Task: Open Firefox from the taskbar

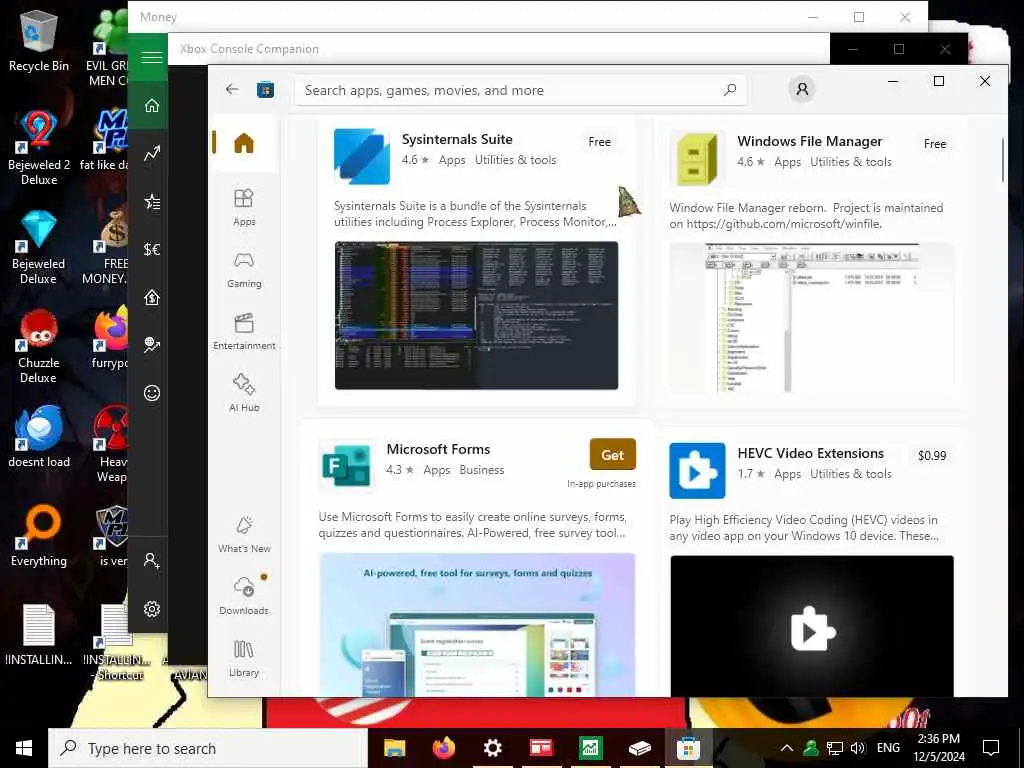Action: pyautogui.click(x=443, y=748)
